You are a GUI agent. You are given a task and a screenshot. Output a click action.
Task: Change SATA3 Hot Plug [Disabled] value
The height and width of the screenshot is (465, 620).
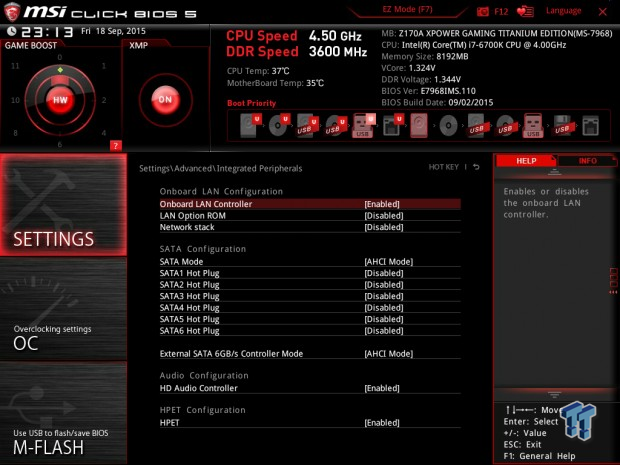click(384, 296)
